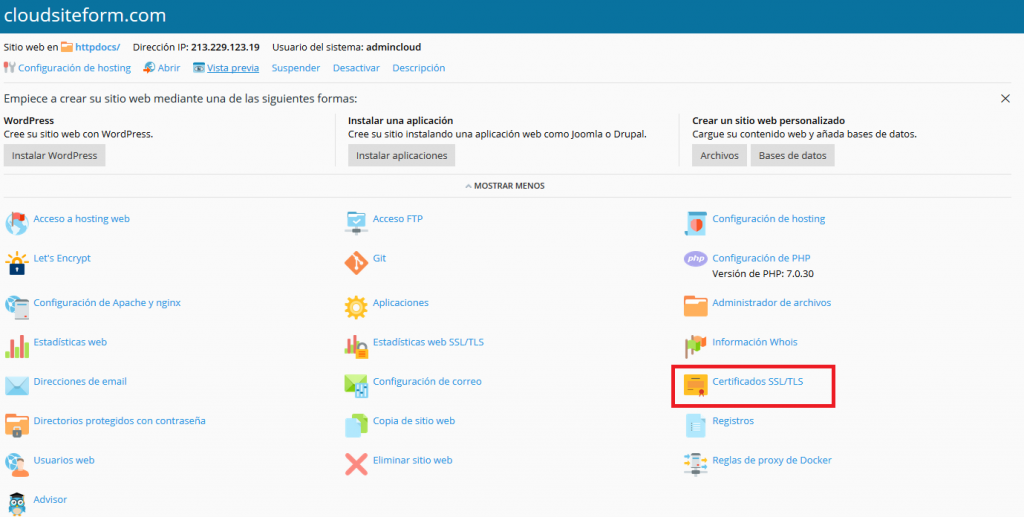Click the Direcciones de email envelope icon
This screenshot has height=517, width=1024.
[16, 386]
